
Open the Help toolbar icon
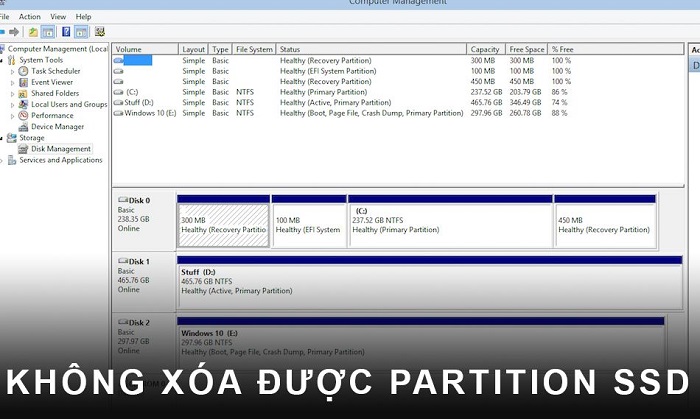(66, 32)
